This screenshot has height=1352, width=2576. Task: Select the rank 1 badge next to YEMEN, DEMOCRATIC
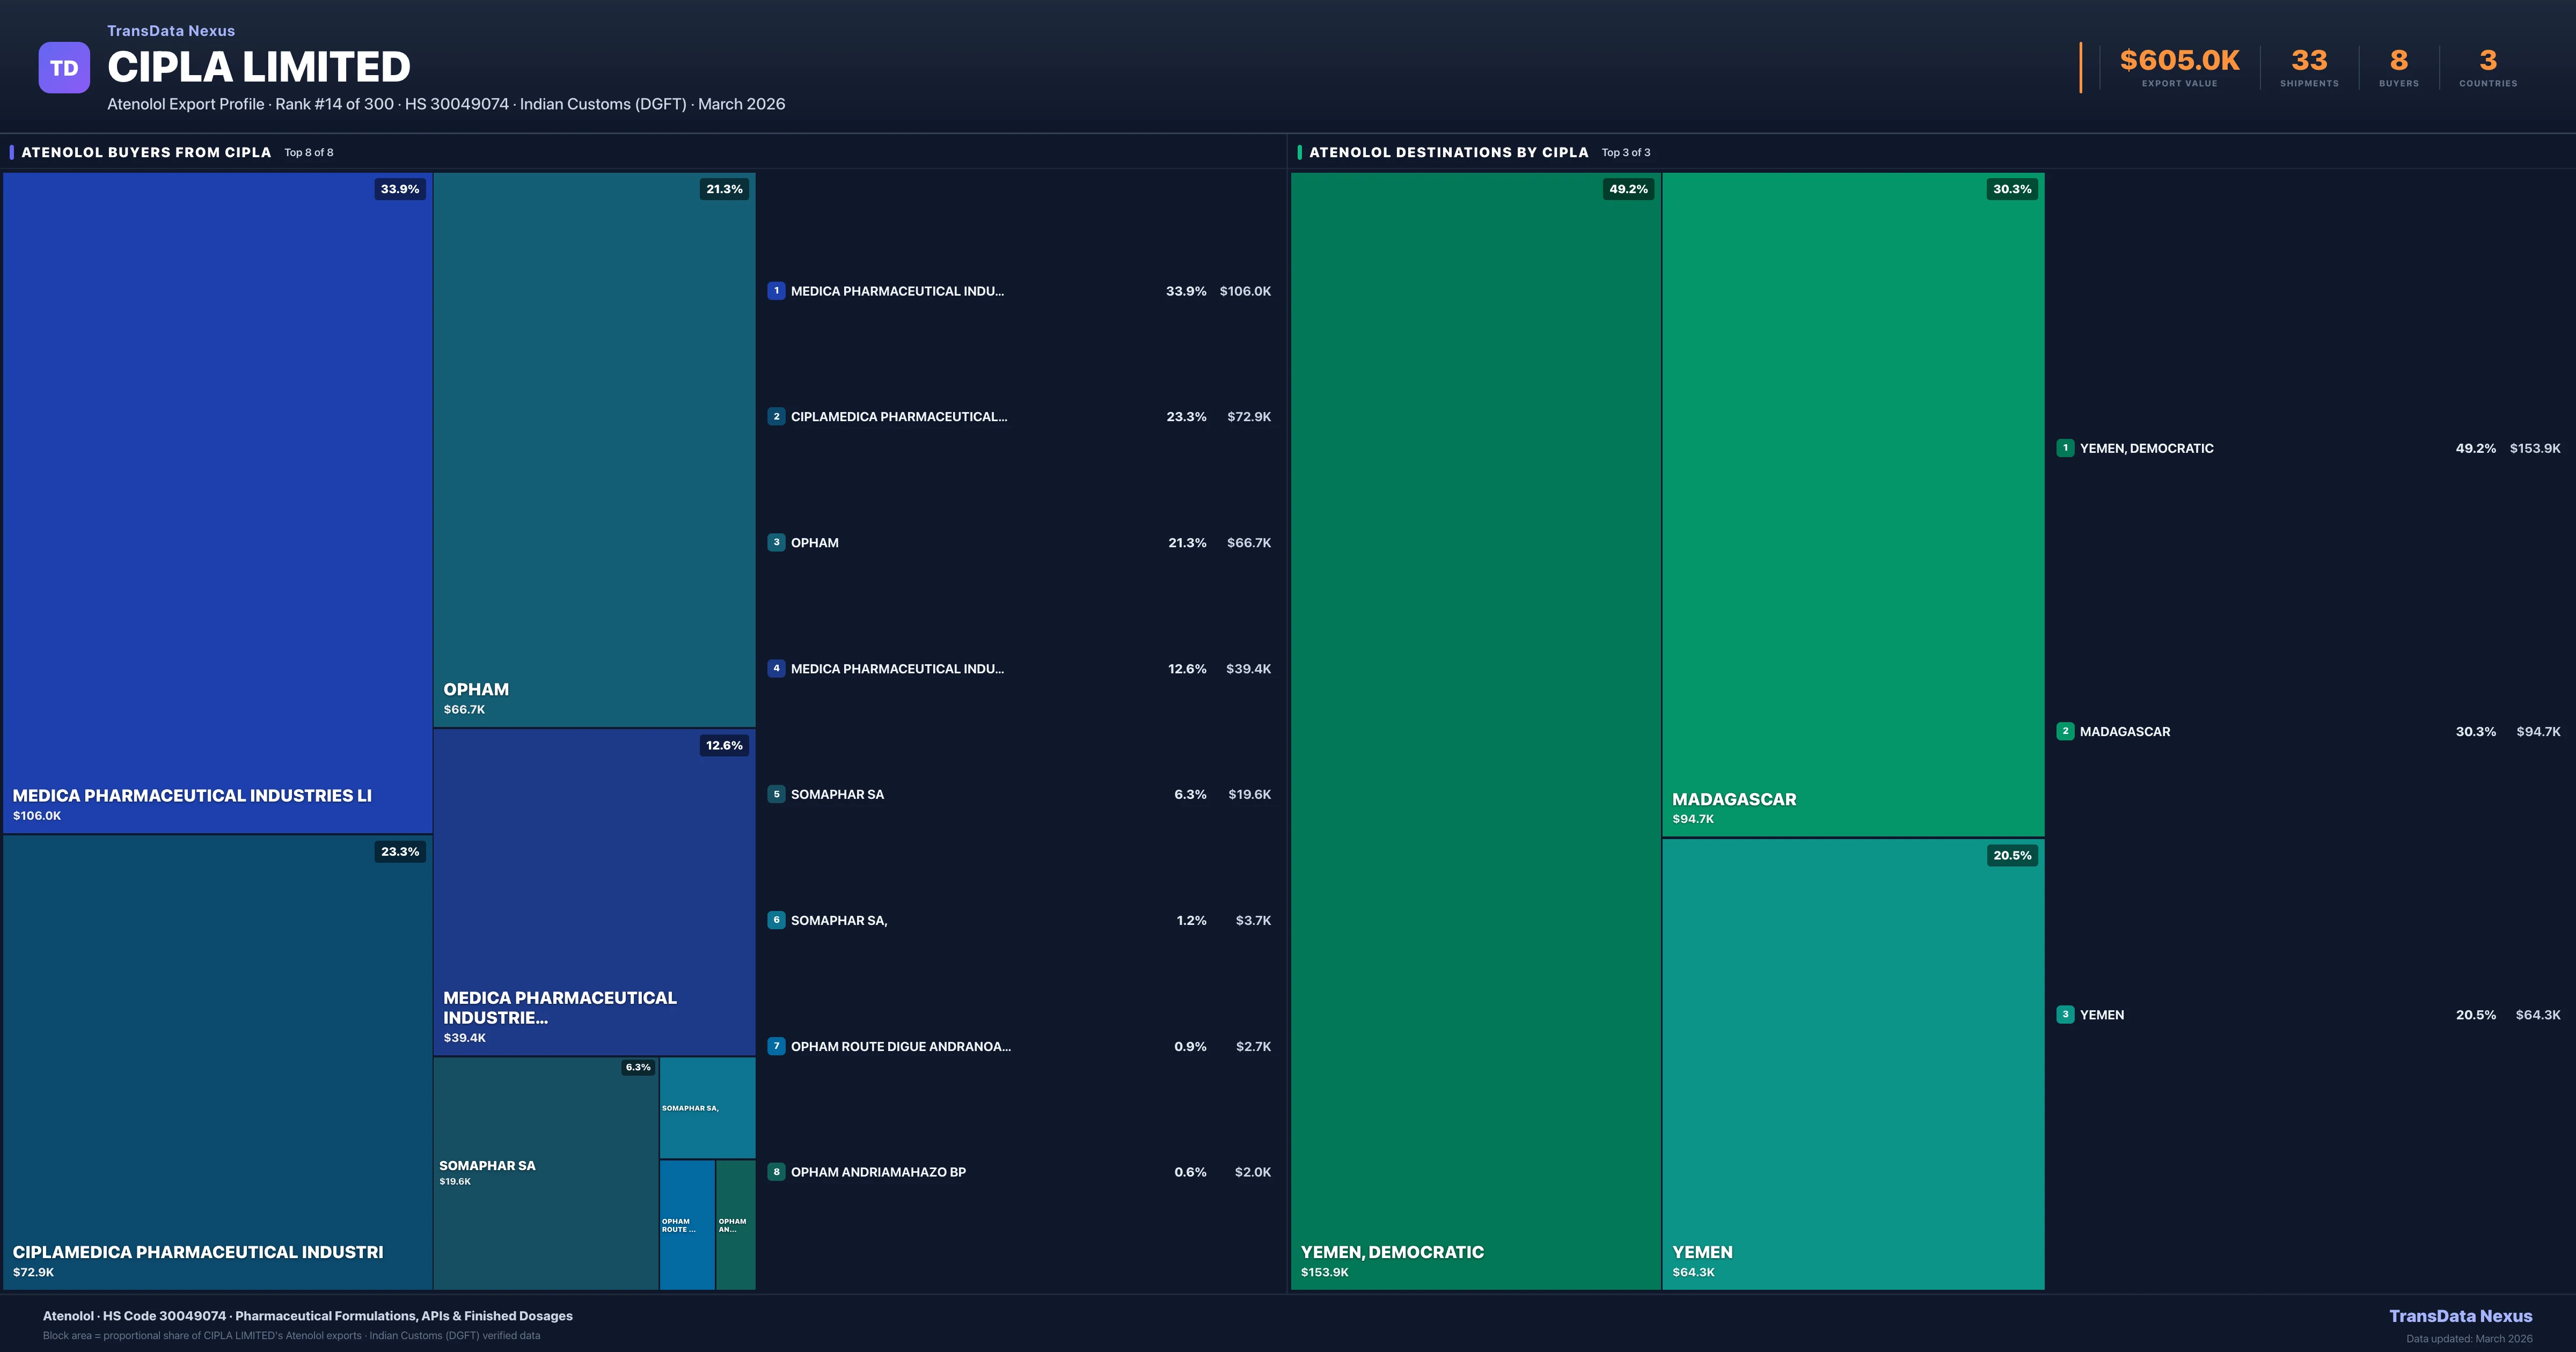coord(2065,448)
